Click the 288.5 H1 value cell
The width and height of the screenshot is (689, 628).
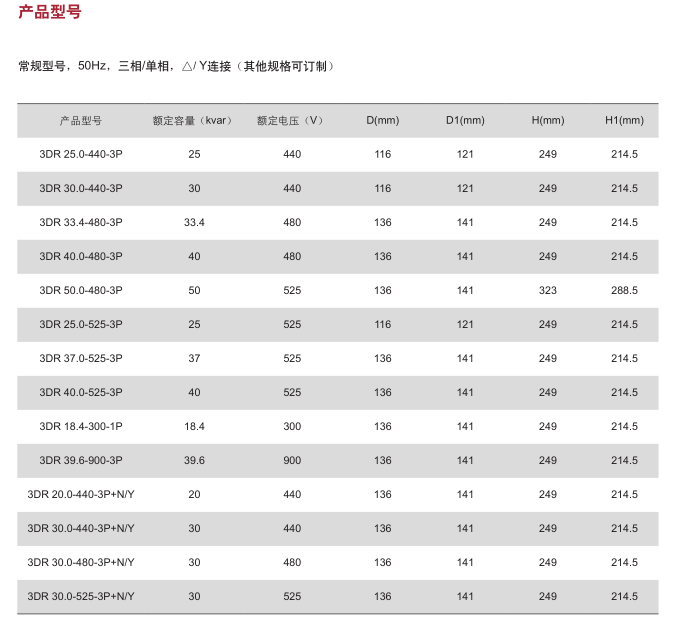click(625, 290)
